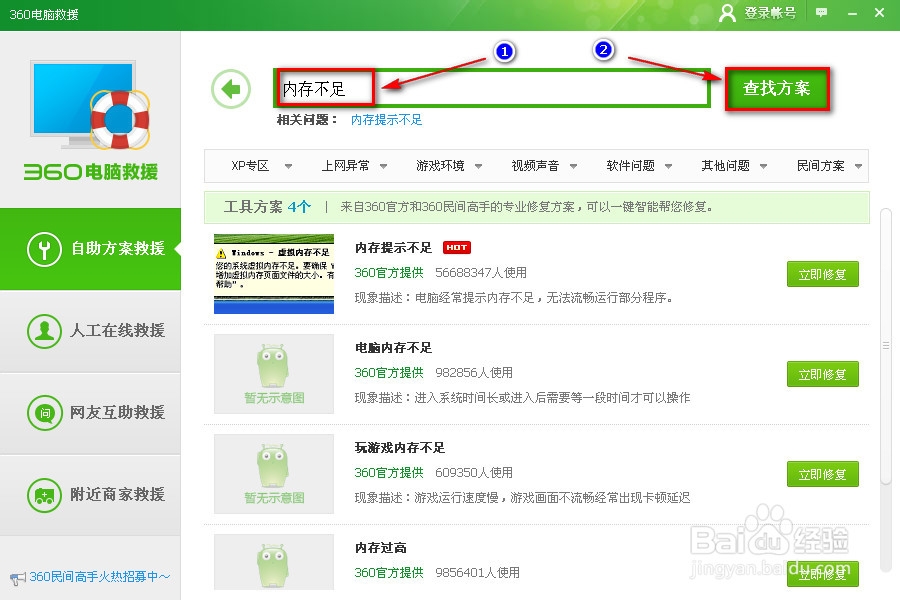Click 立即修复 for 内存提示不足
The image size is (900, 600).
coord(823,274)
